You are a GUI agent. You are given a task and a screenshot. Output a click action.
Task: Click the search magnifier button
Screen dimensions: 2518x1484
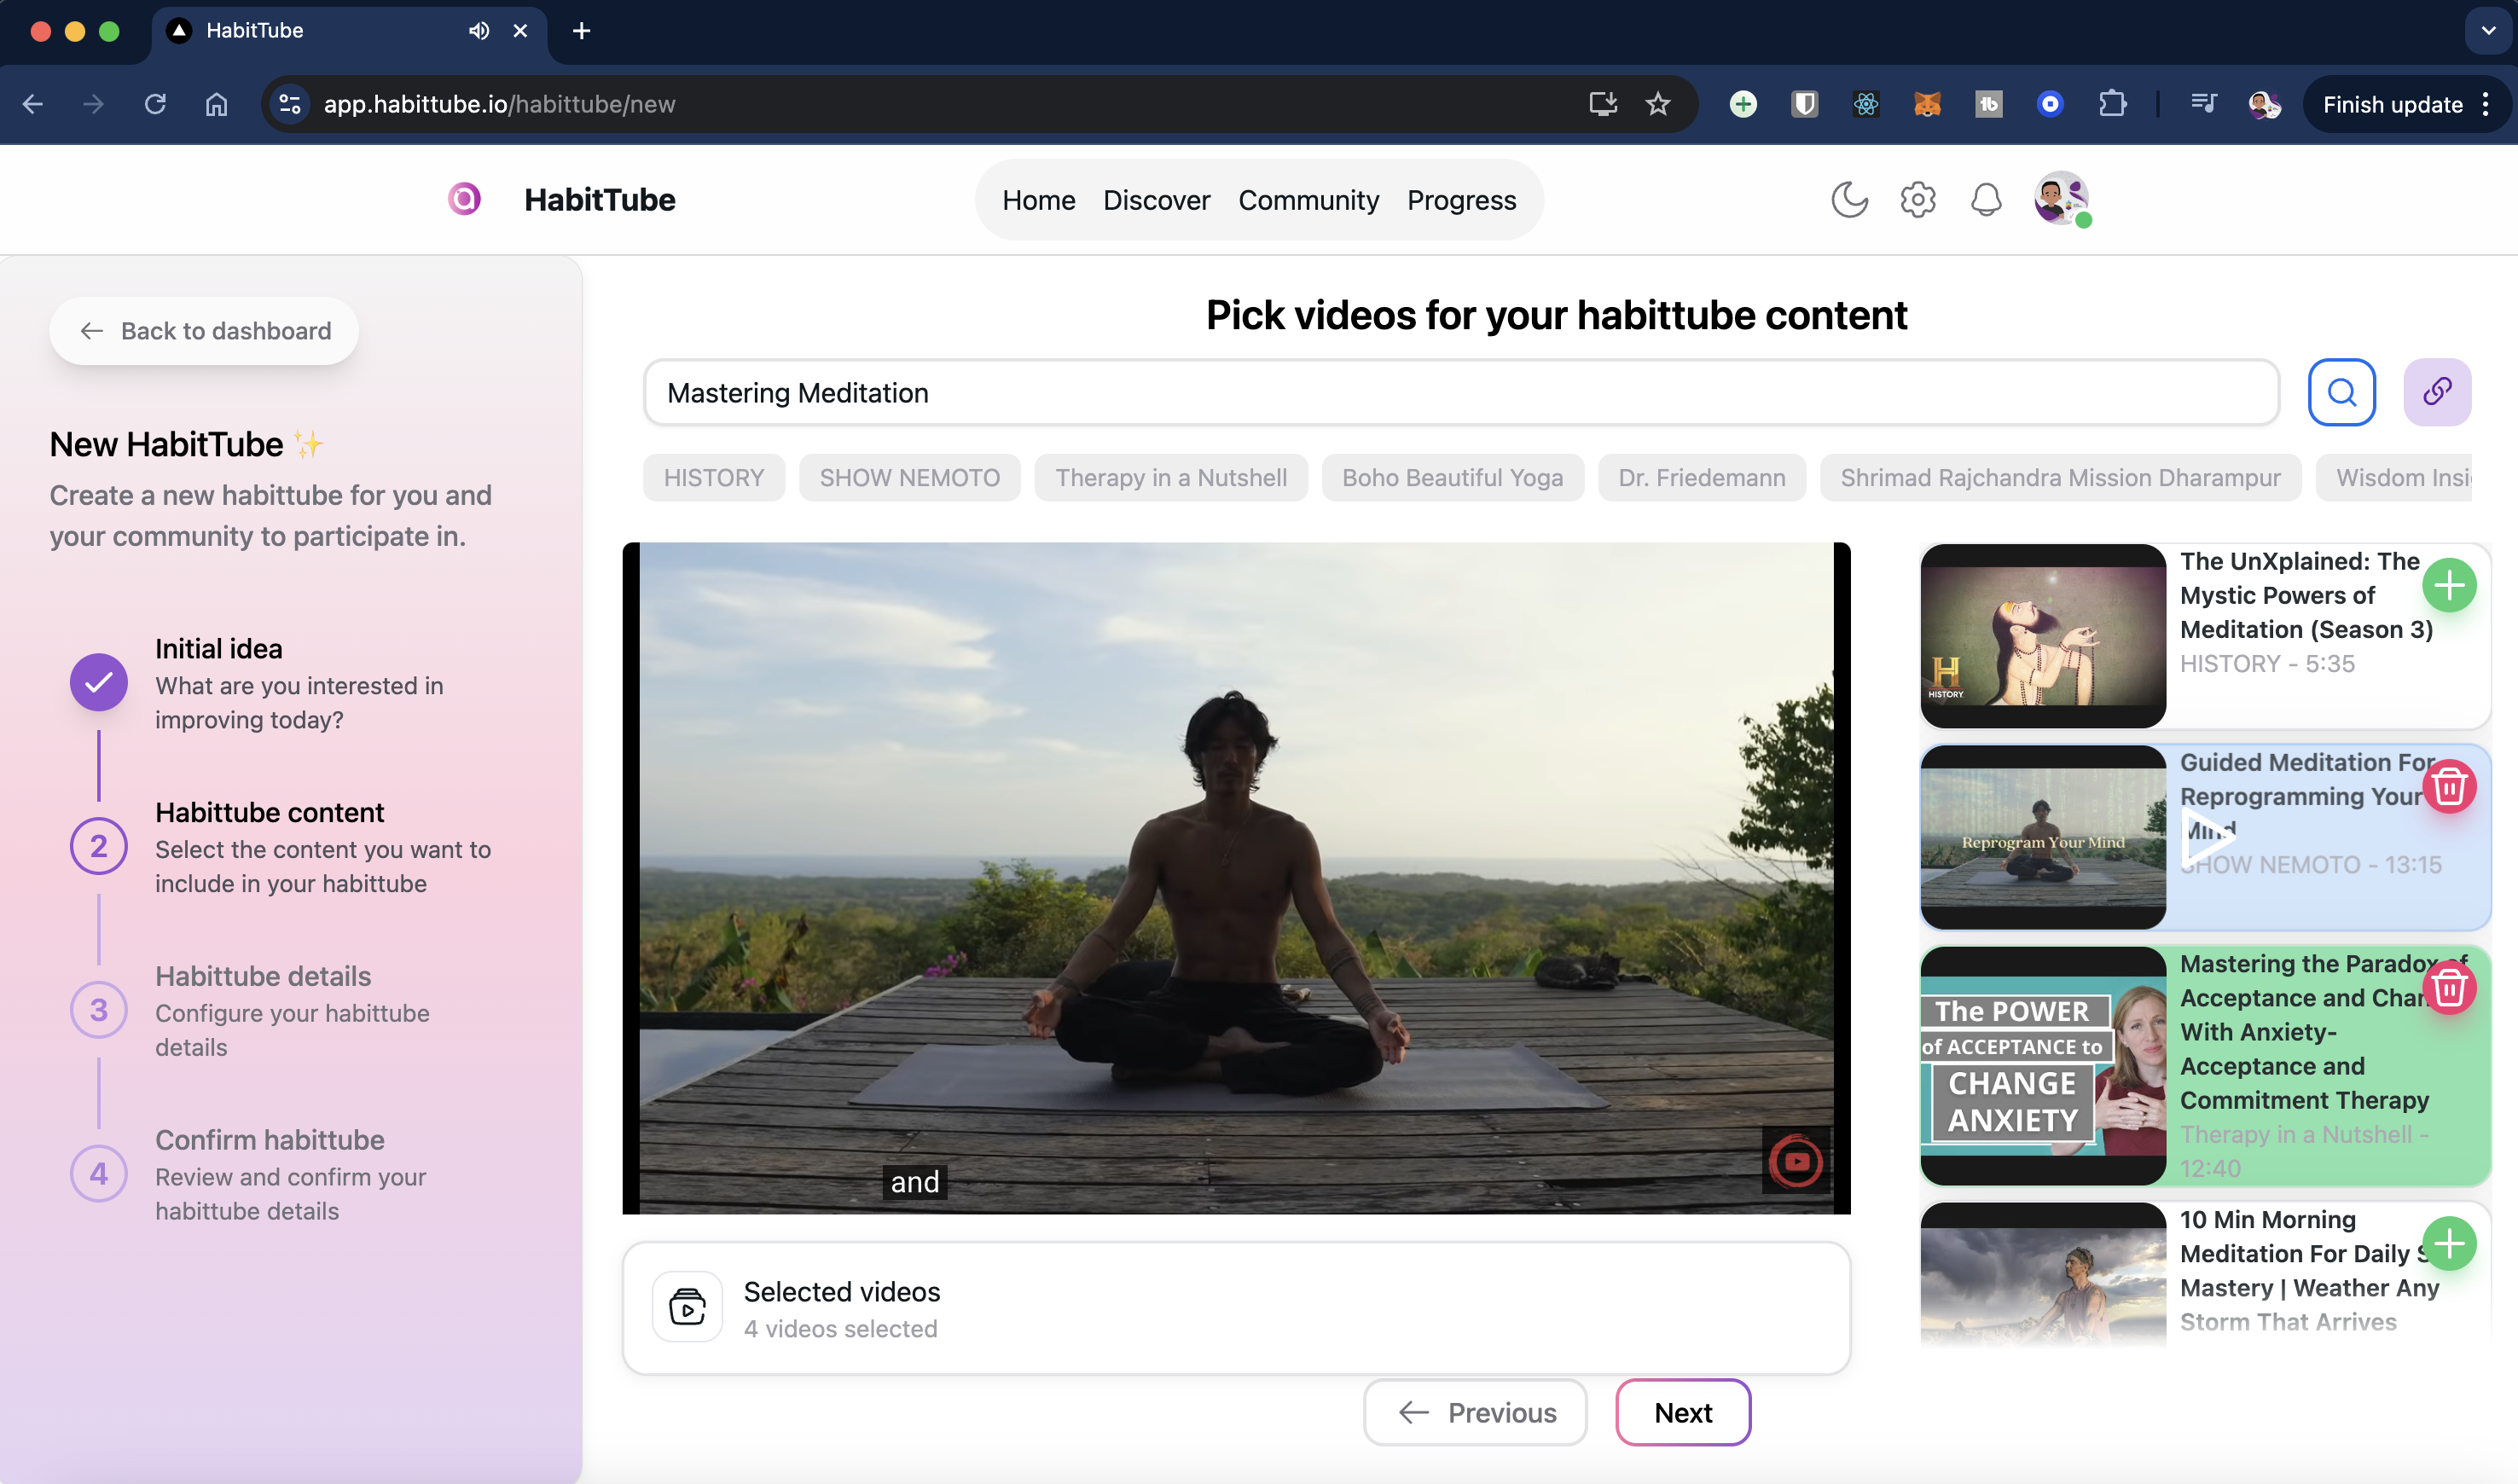(x=2341, y=392)
